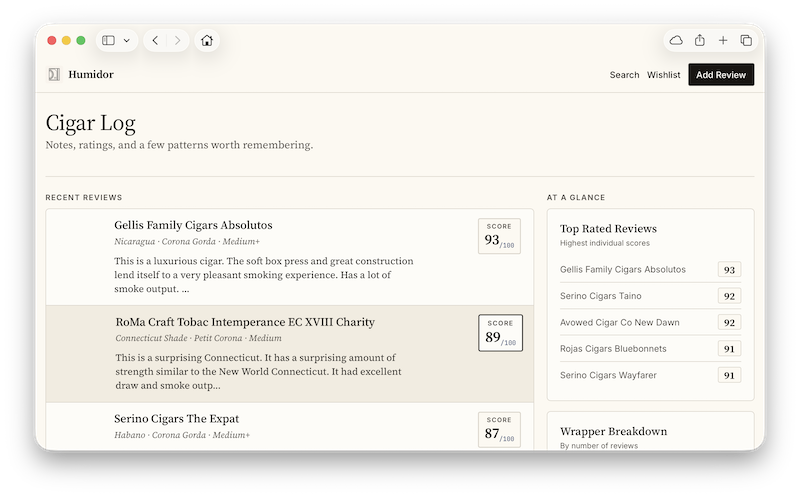Click 'Highest individual scores' subtitle

pos(605,243)
